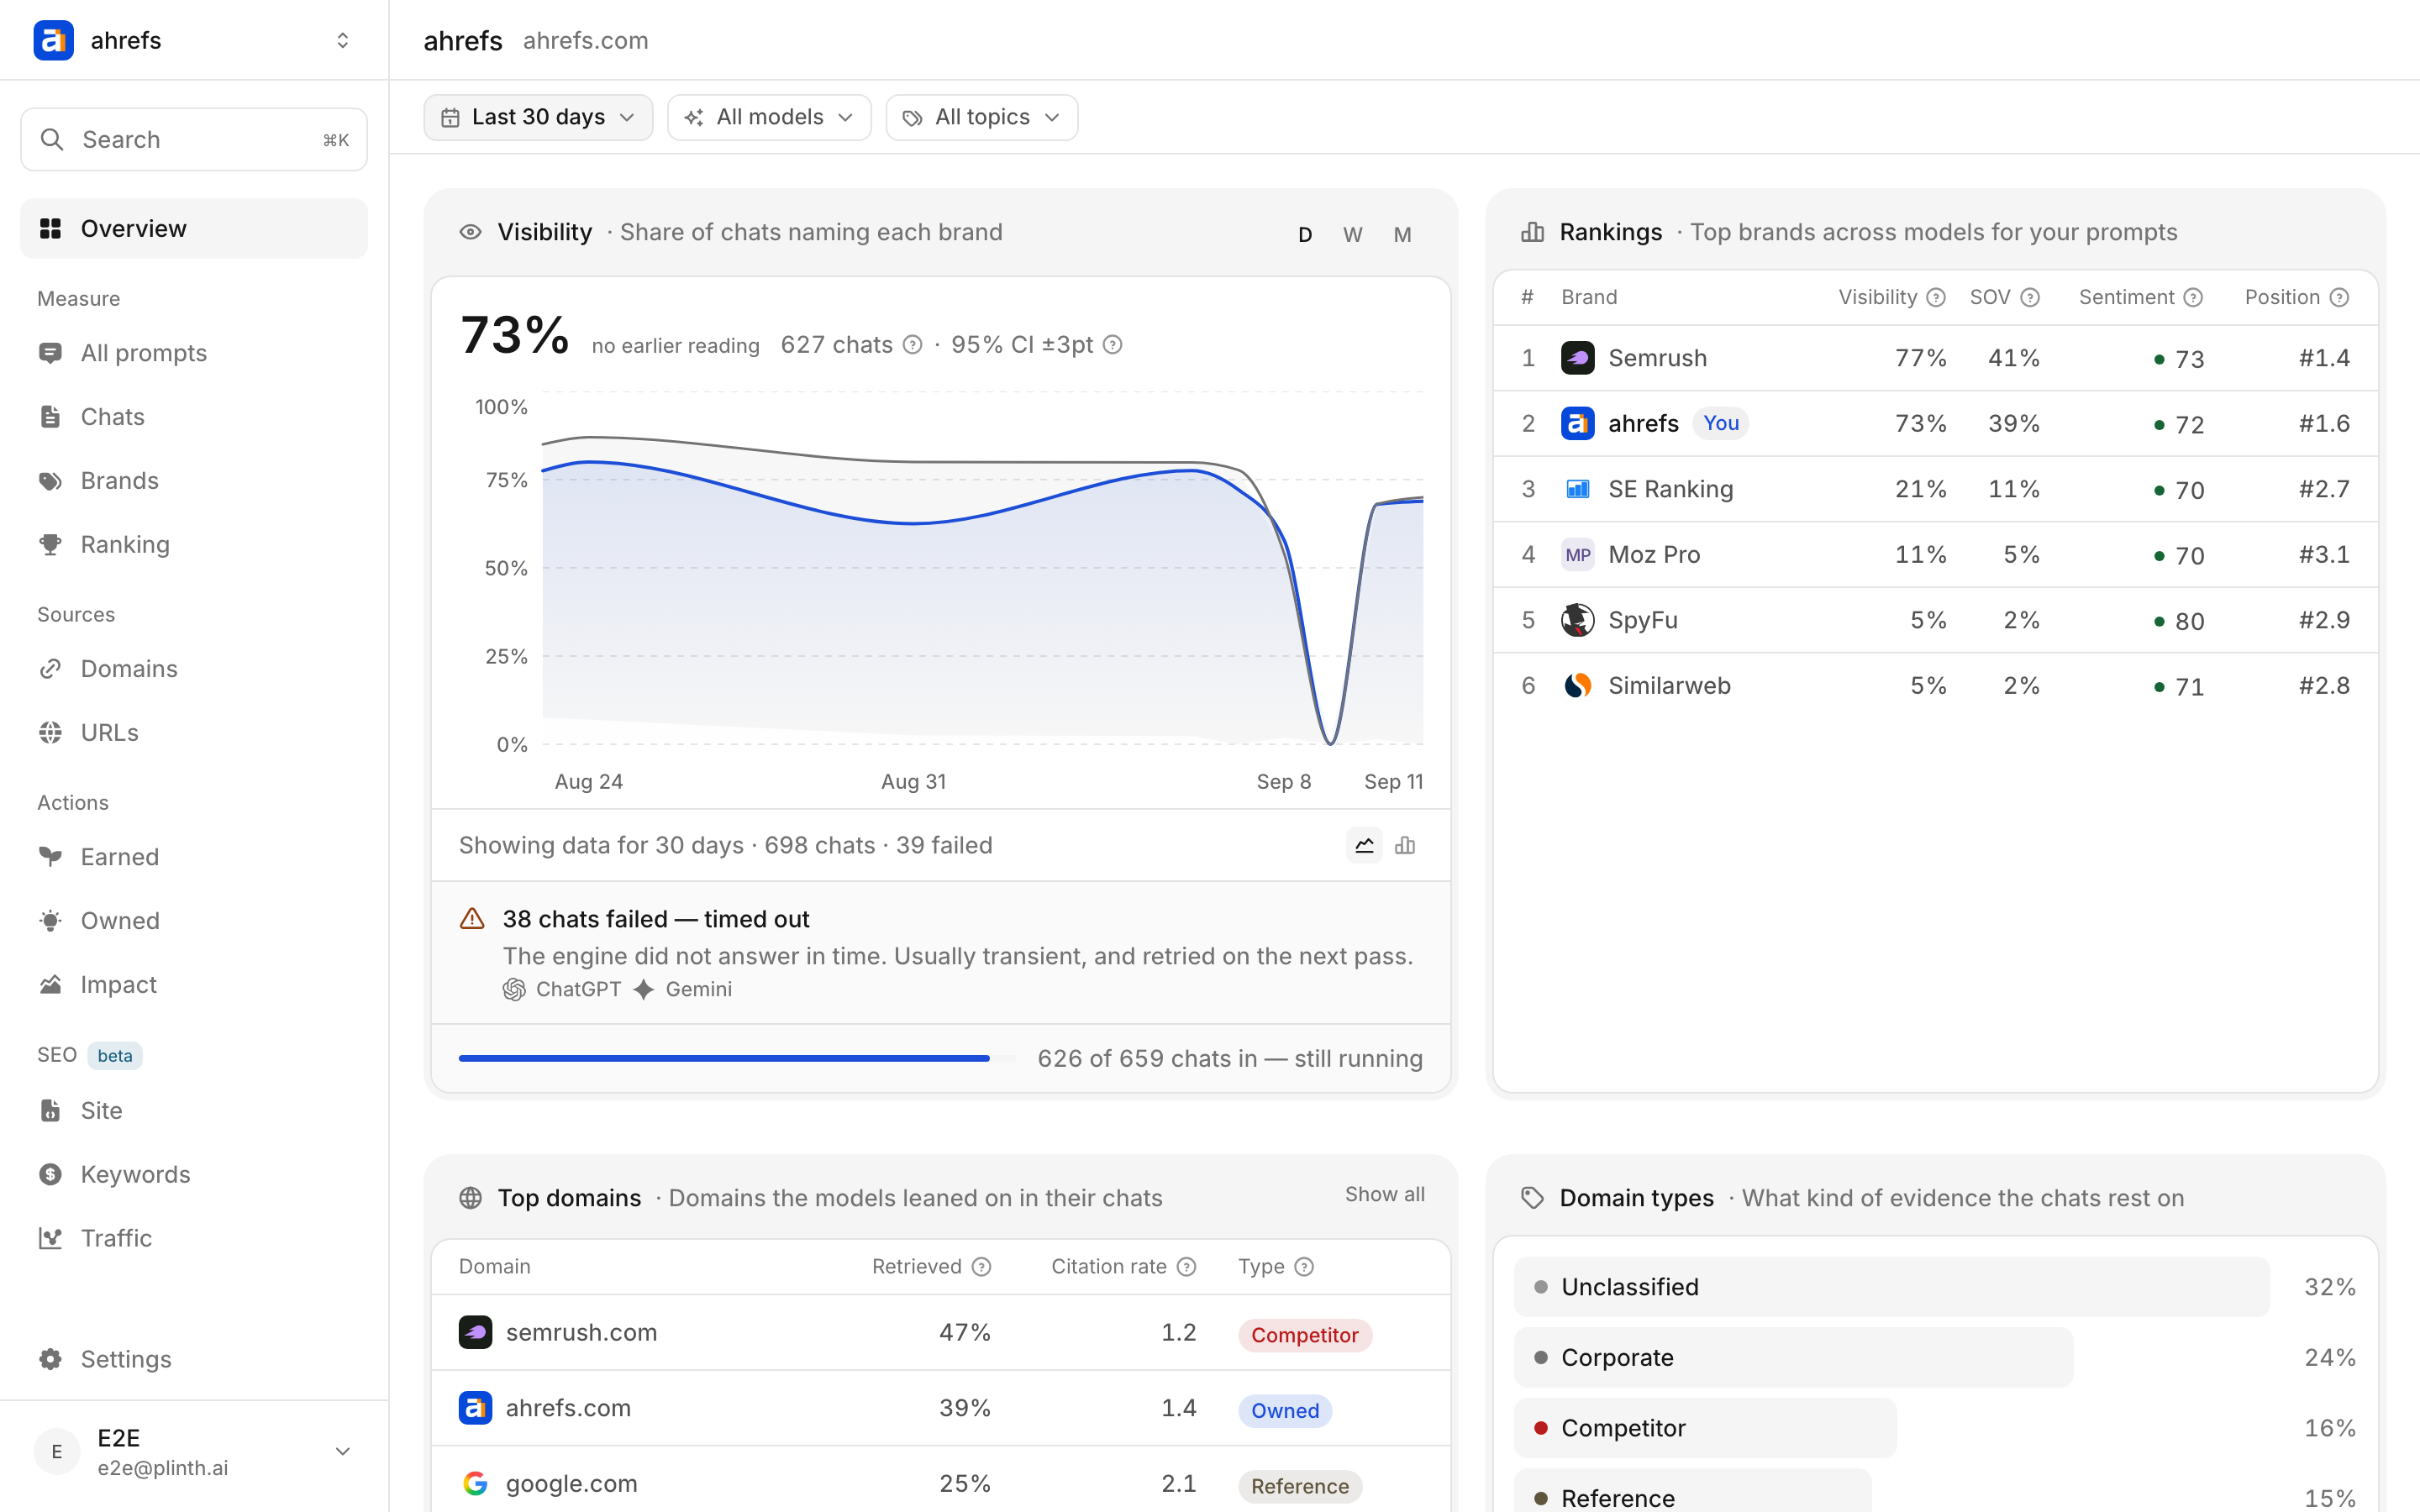Viewport: 2420px width, 1512px height.
Task: Click the Citation rate help icon
Action: 1186,1267
